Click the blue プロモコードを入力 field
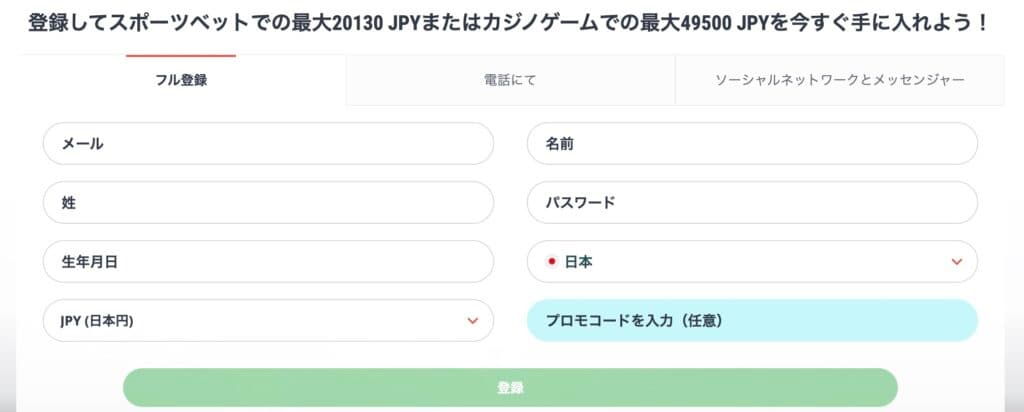The height and width of the screenshot is (412, 1024). pyautogui.click(x=751, y=321)
